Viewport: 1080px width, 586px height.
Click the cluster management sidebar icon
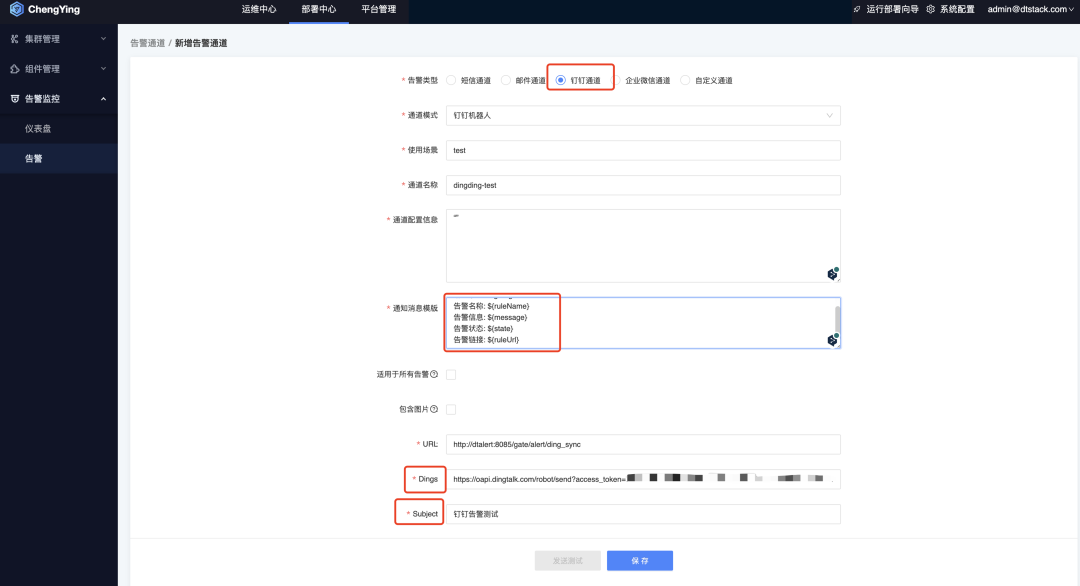pyautogui.click(x=14, y=39)
